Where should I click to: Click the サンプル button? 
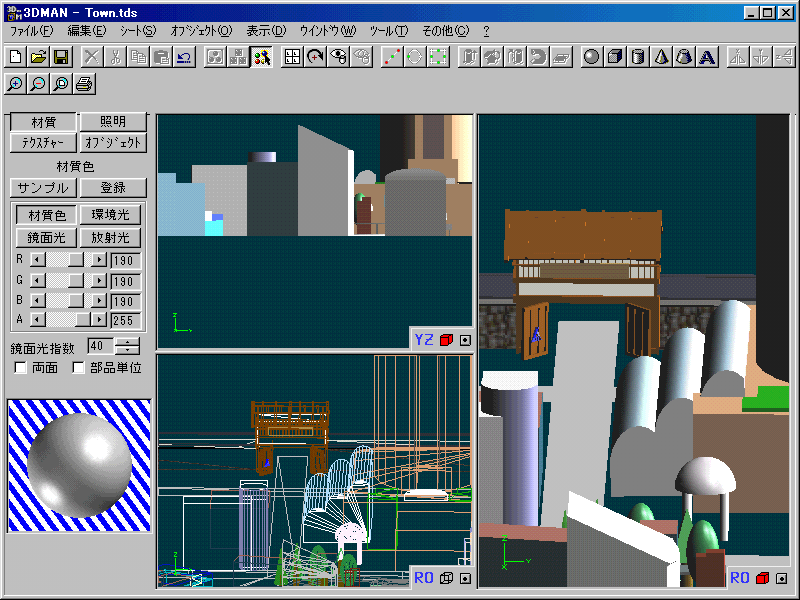43,188
